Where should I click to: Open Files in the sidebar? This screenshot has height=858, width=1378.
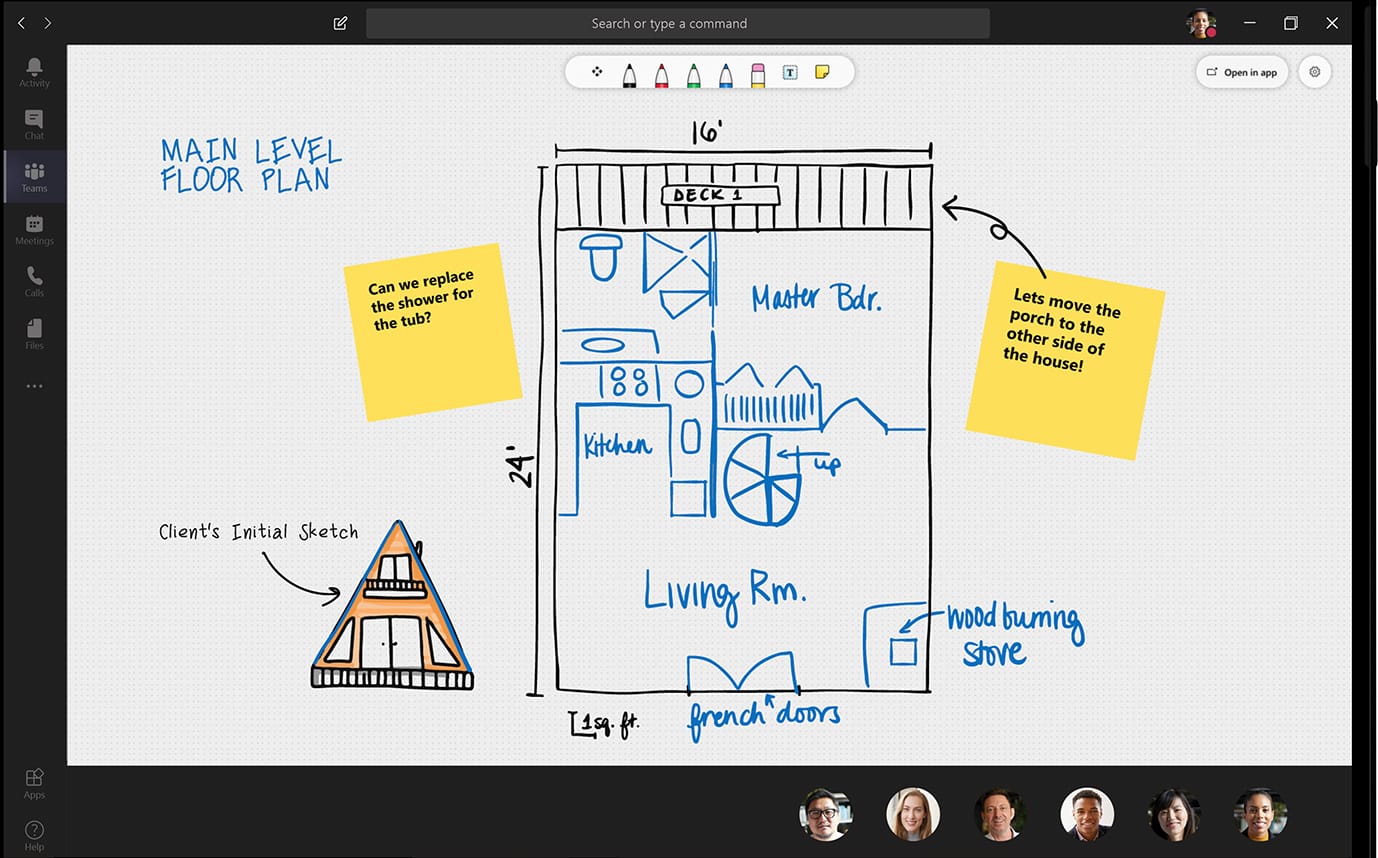pyautogui.click(x=34, y=334)
